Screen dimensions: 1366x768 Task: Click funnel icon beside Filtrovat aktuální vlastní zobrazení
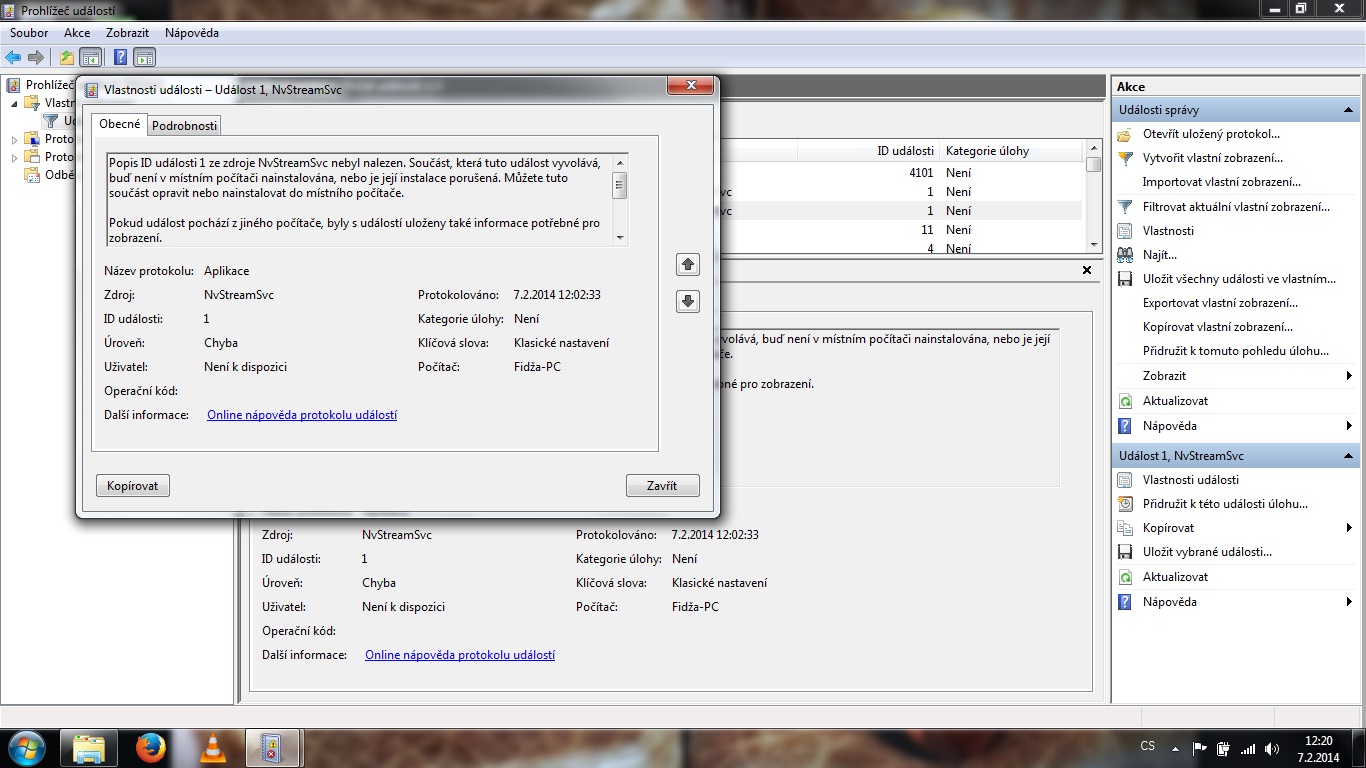(x=1125, y=207)
